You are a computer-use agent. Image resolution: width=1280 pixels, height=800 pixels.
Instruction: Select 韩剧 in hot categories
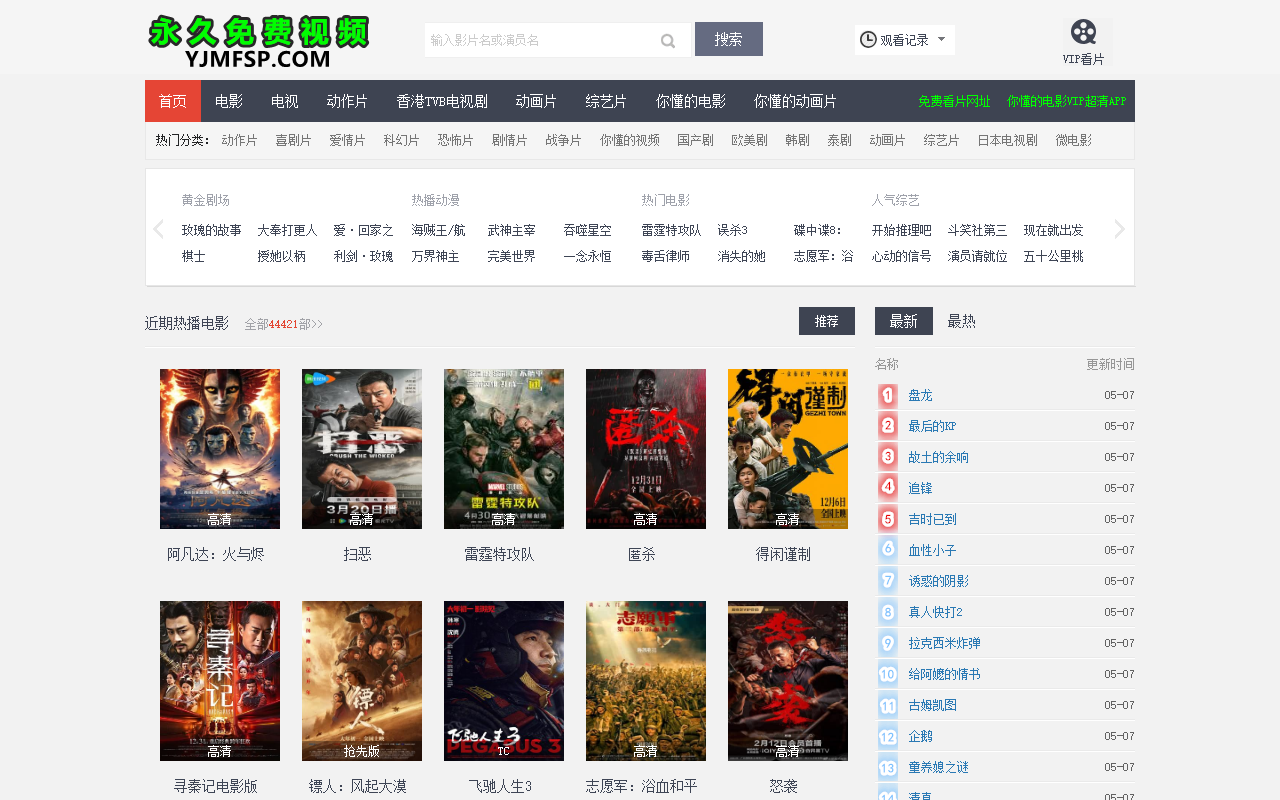coord(798,140)
